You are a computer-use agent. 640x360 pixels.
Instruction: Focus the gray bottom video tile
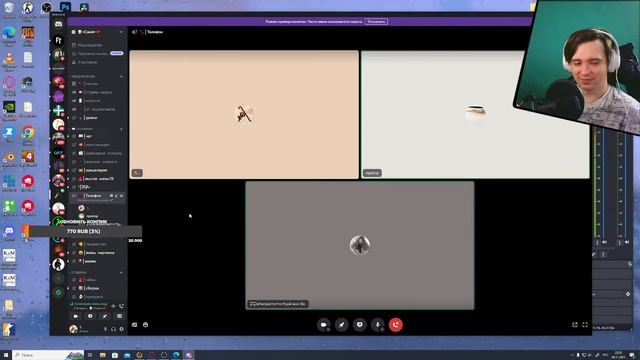click(x=360, y=245)
